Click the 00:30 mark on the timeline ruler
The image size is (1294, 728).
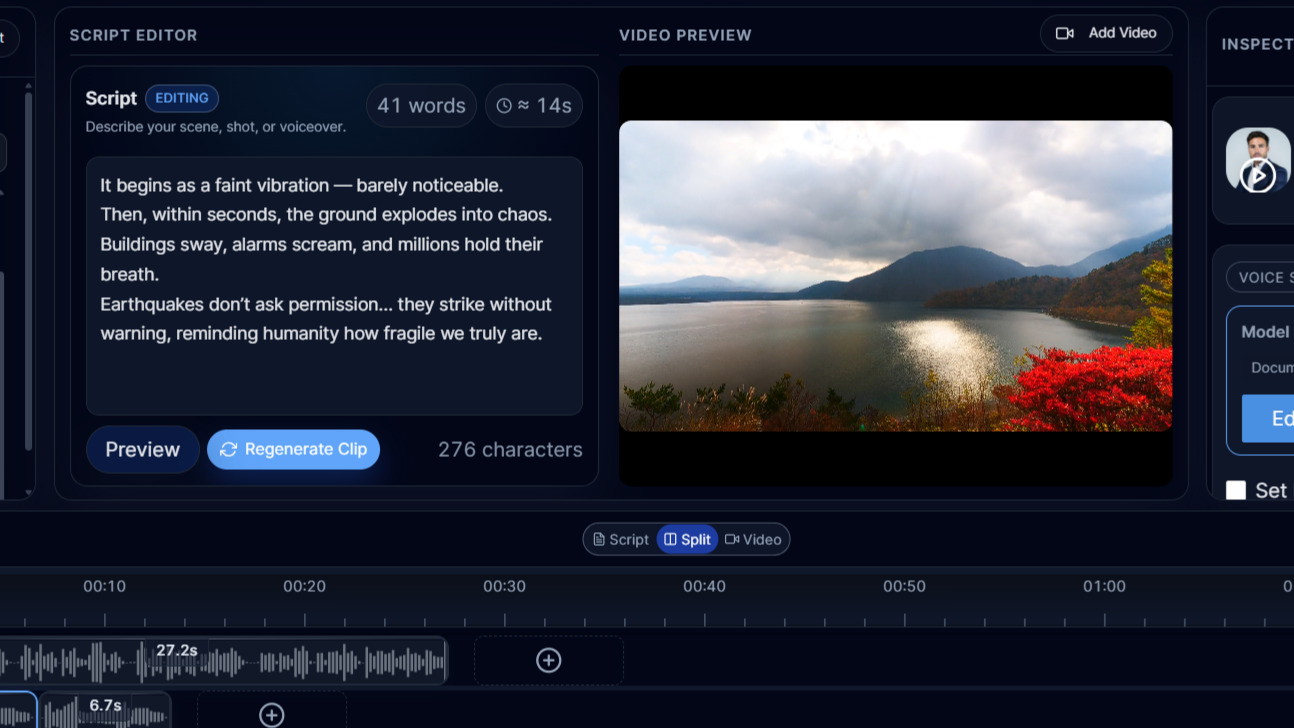click(504, 587)
